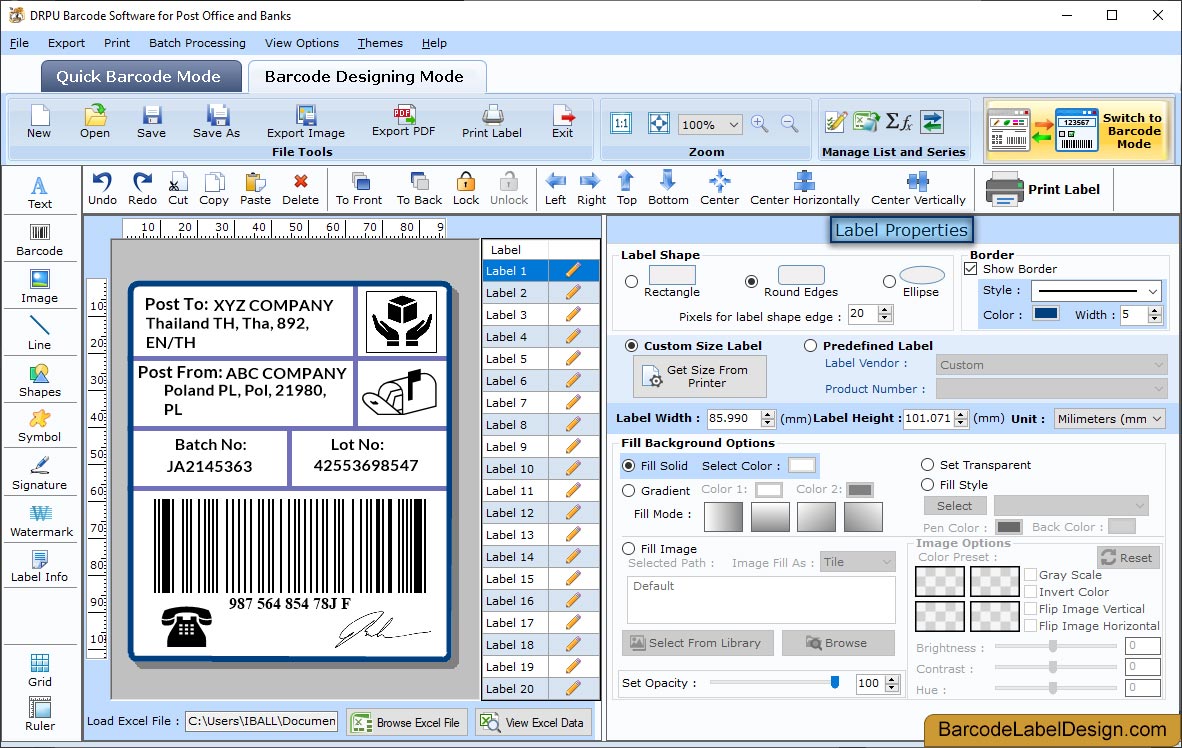
Task: Choose Ellipse label shape
Action: click(x=890, y=281)
